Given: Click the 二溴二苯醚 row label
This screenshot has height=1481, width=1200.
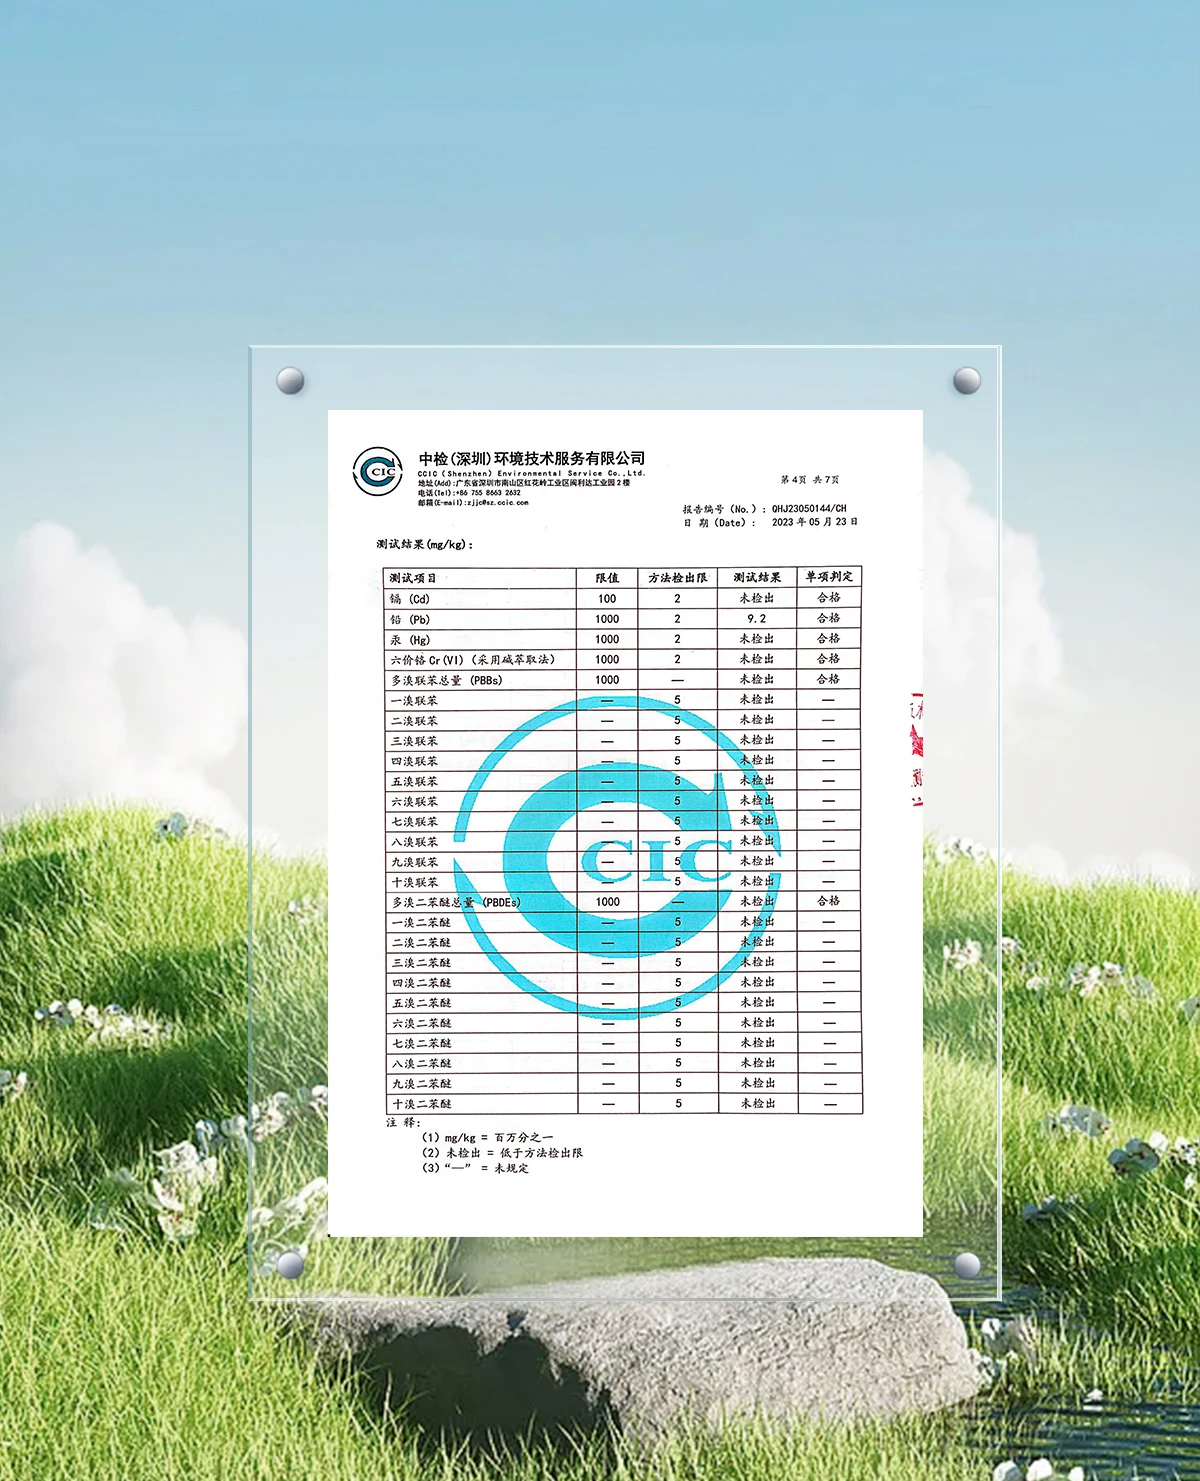Looking at the screenshot, I should point(421,942).
